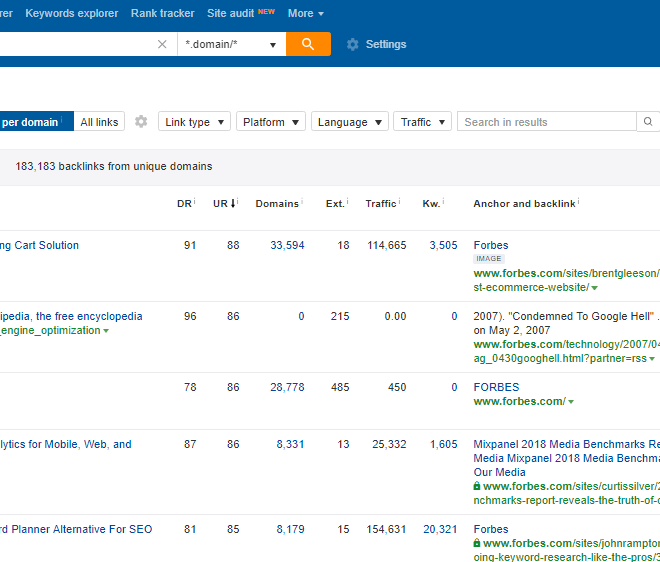Open the Platform filter dropdown

[x=271, y=122]
